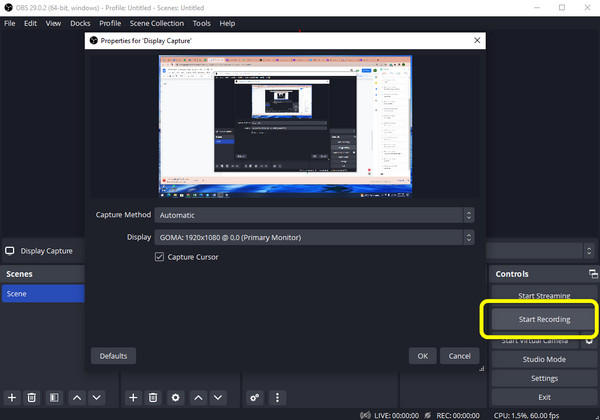Move the scene up in Scenes toolbar
600x420 pixels.
[77, 398]
